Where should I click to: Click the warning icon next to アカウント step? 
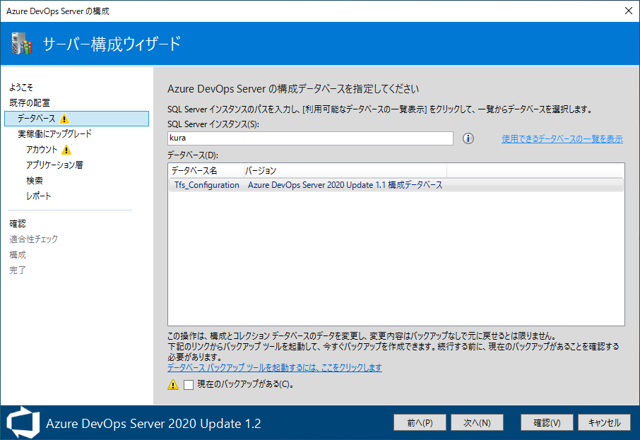tap(67, 150)
